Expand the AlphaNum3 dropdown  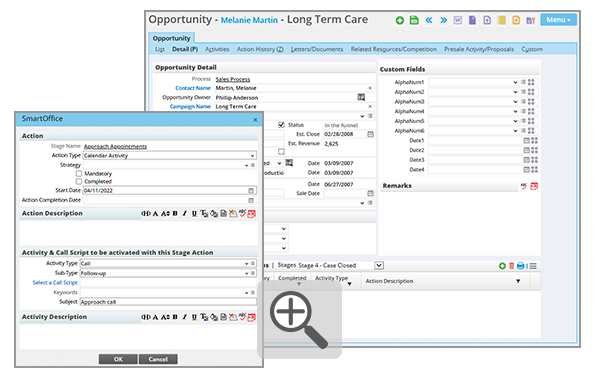click(515, 102)
